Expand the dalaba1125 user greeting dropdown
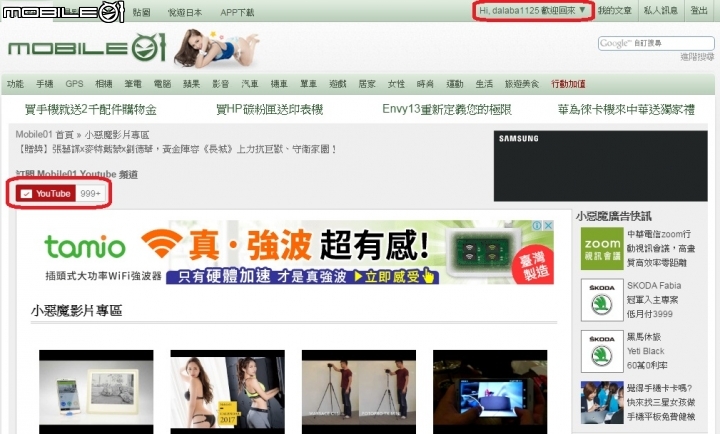Viewport: 720px width, 434px height. tap(533, 10)
